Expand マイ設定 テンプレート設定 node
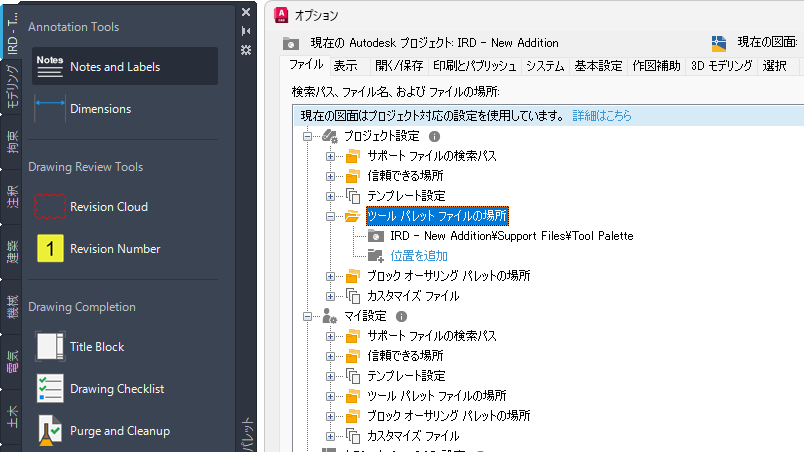The image size is (804, 452). coord(330,376)
